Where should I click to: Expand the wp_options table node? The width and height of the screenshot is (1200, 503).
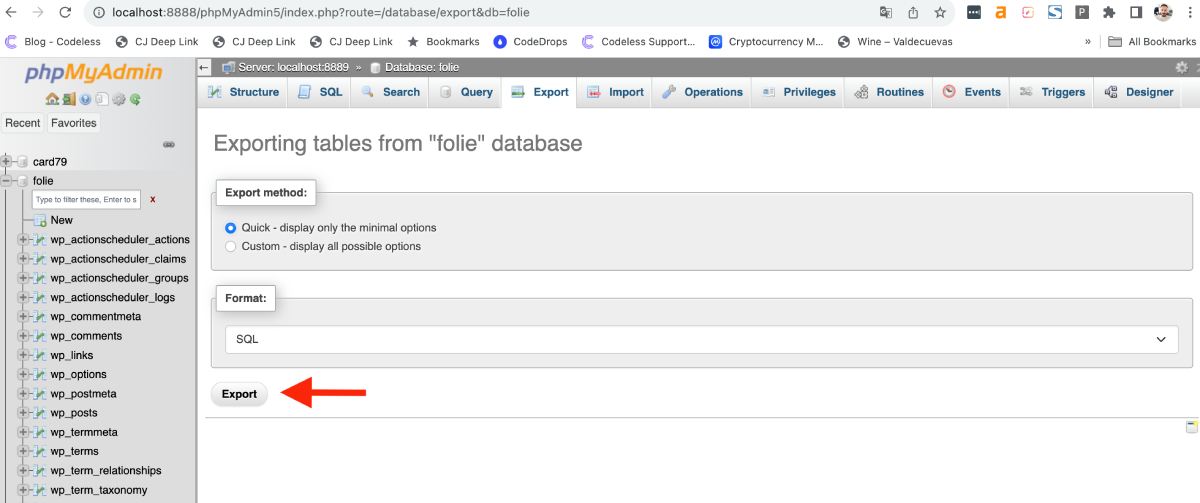tap(24, 374)
